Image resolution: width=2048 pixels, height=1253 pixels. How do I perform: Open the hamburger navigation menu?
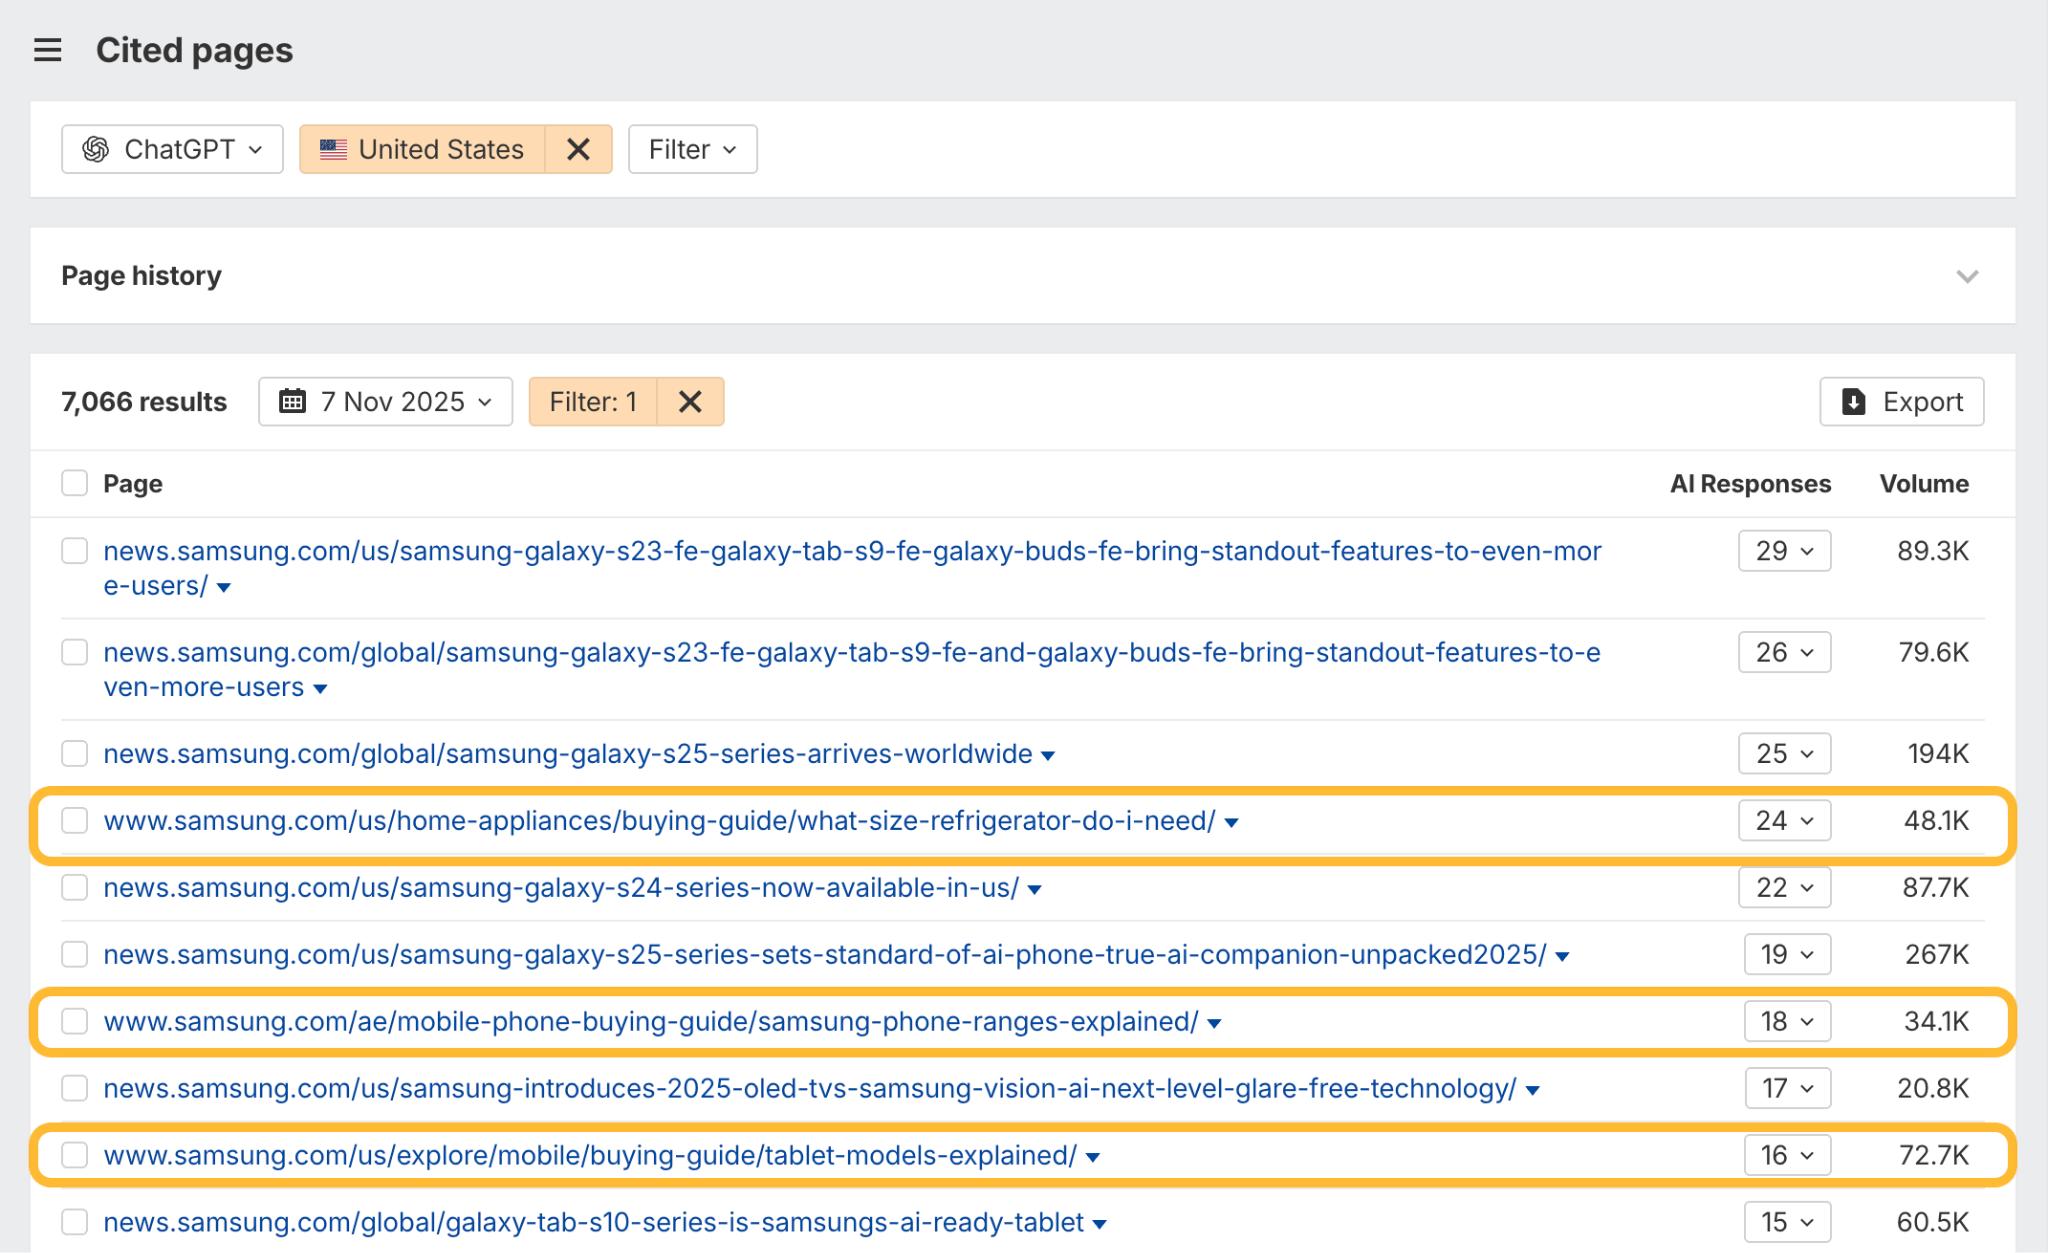[47, 49]
